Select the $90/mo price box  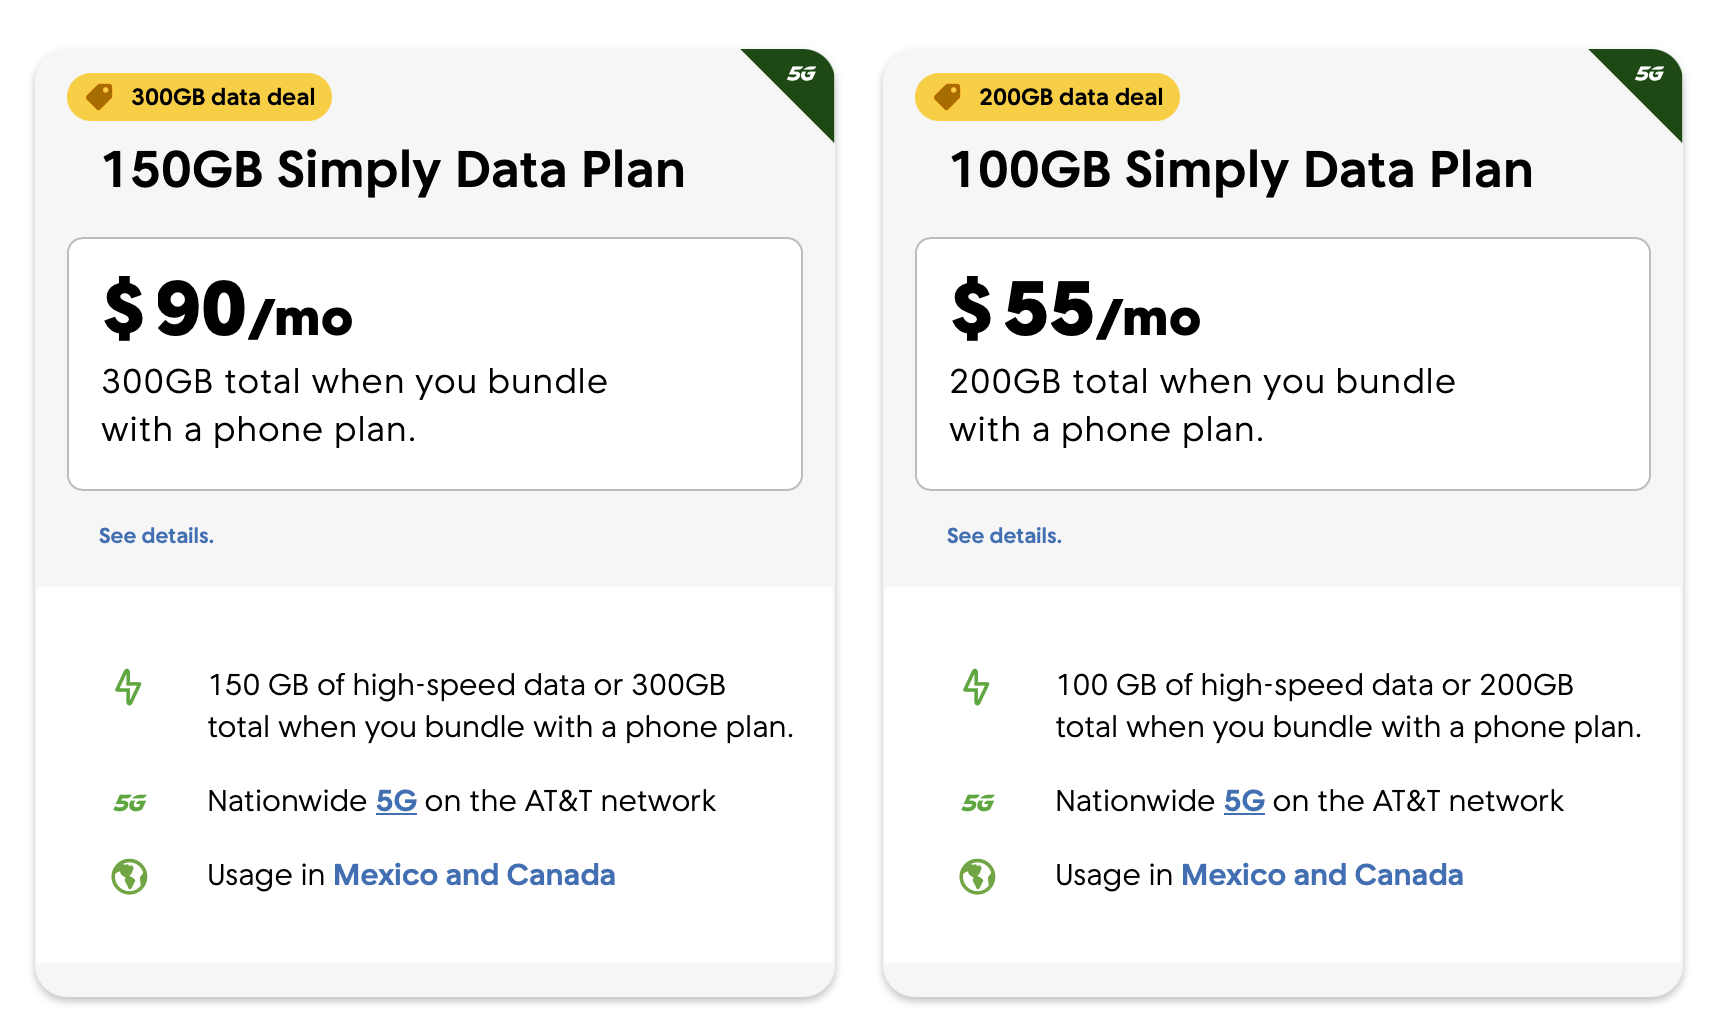pos(435,364)
